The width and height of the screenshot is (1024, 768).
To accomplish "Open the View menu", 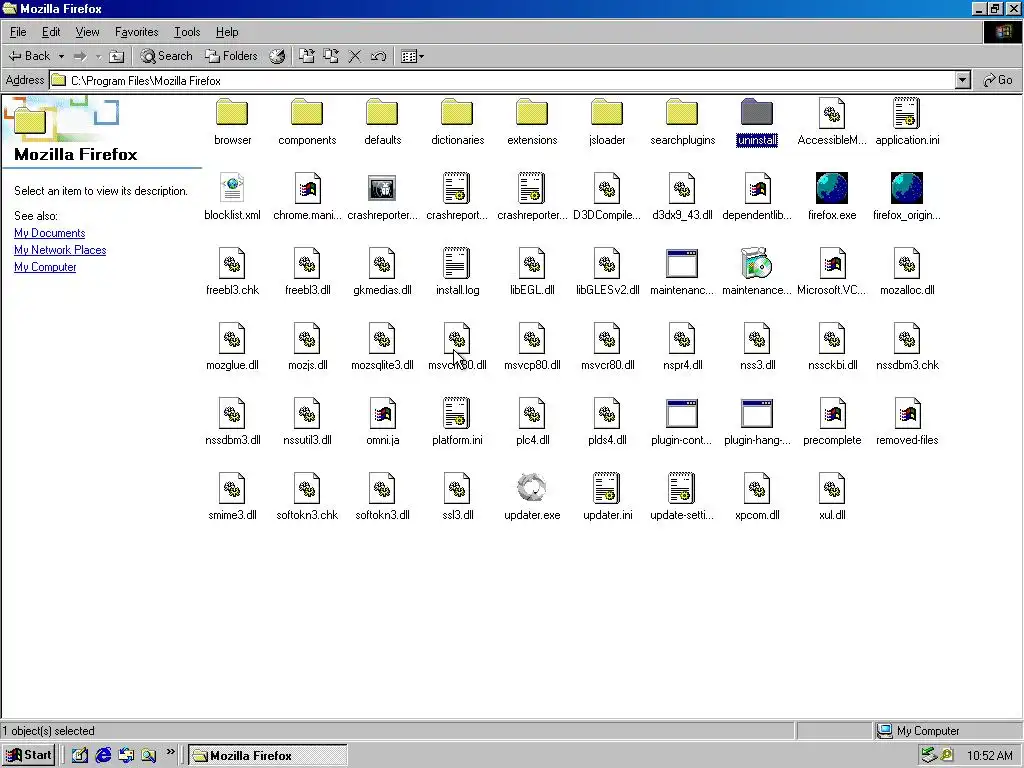I will [x=87, y=31].
